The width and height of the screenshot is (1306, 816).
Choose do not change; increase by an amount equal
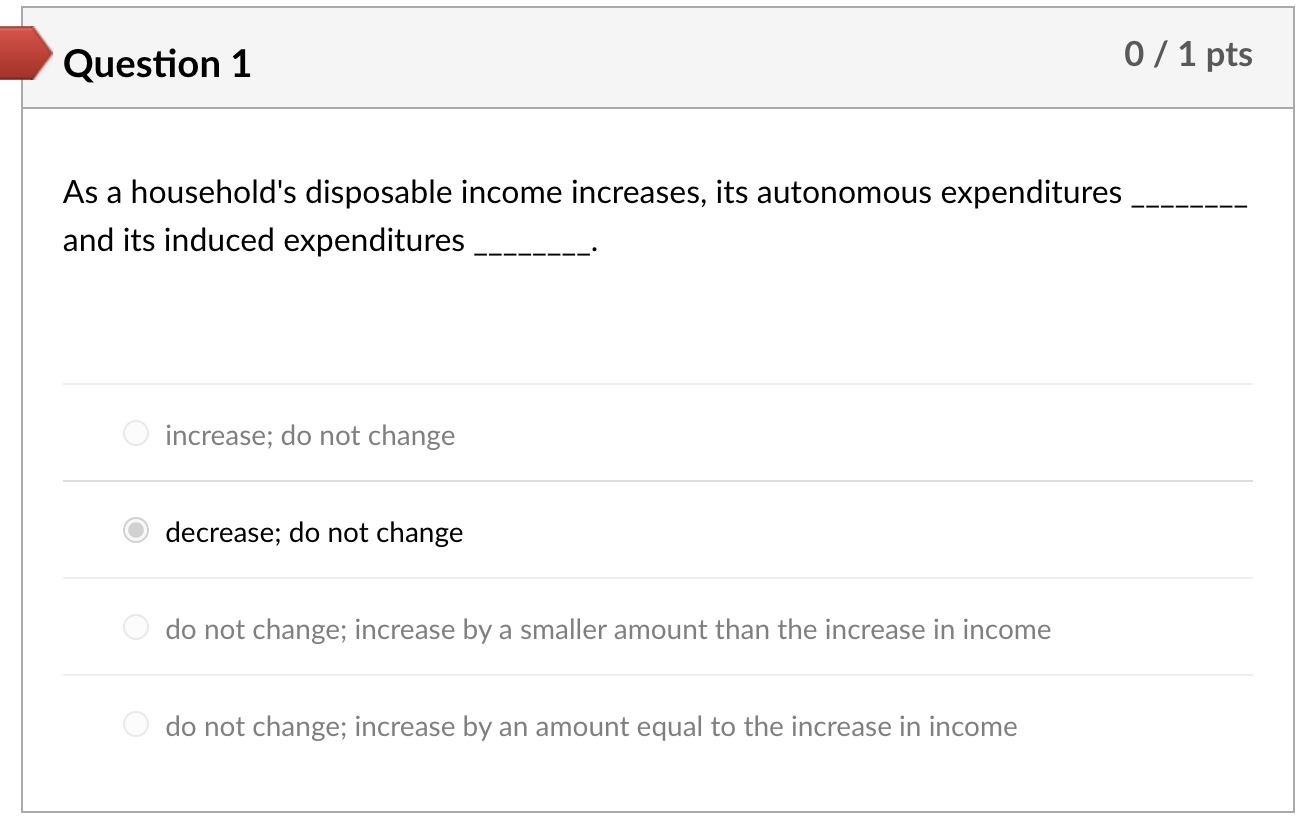(136, 724)
